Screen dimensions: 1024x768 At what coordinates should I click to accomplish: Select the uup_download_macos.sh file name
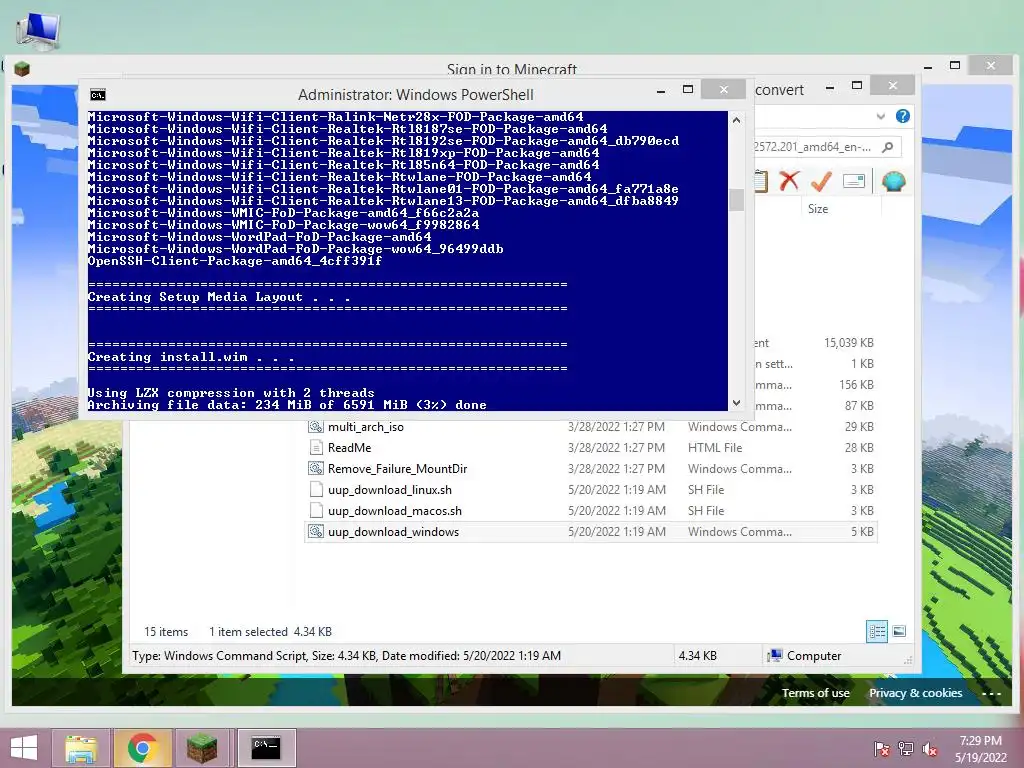[395, 511]
